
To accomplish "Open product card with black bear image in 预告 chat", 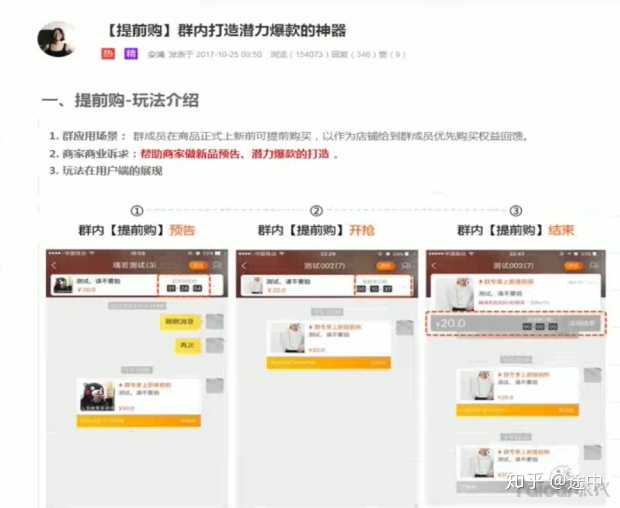I will pos(139,397).
